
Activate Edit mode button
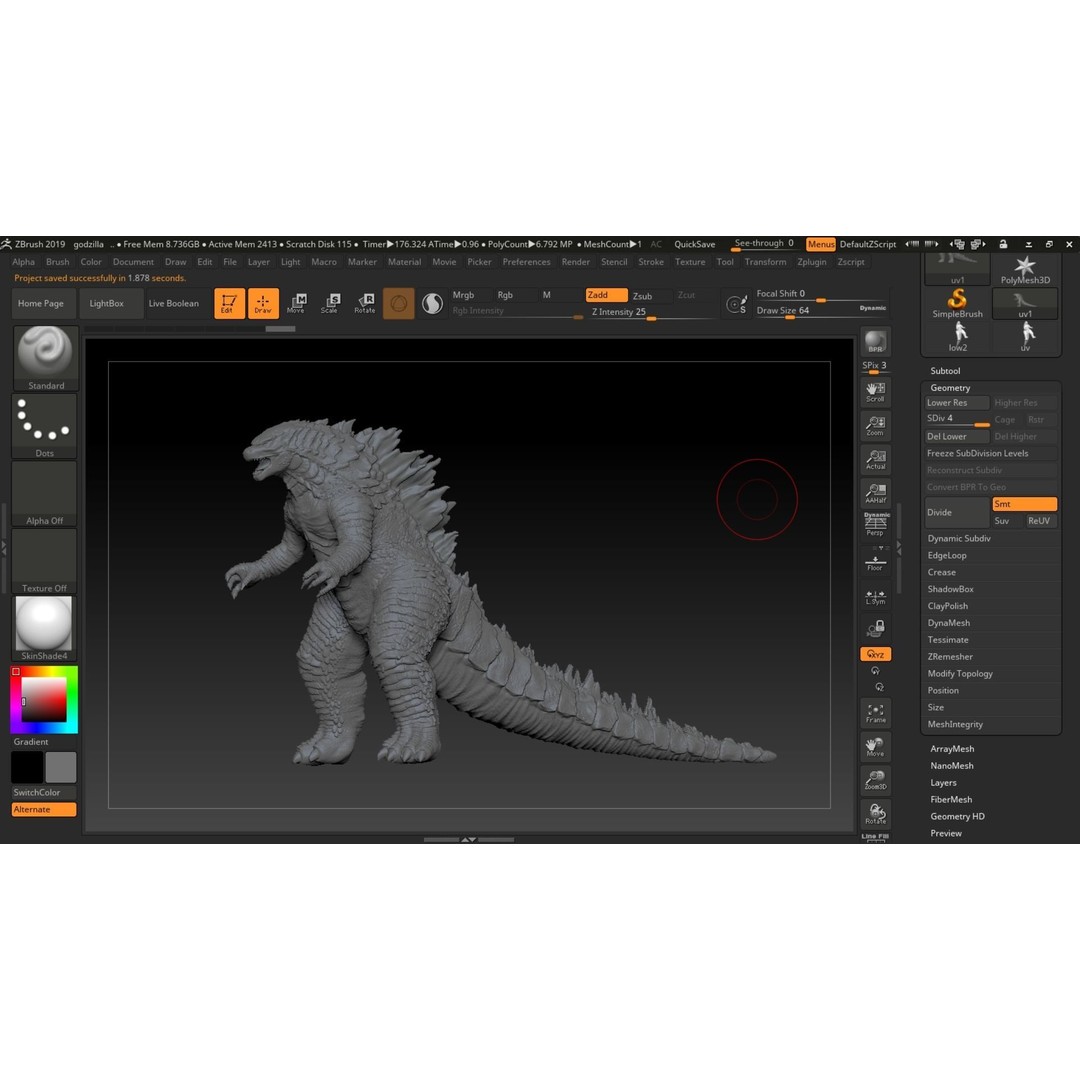[x=229, y=303]
